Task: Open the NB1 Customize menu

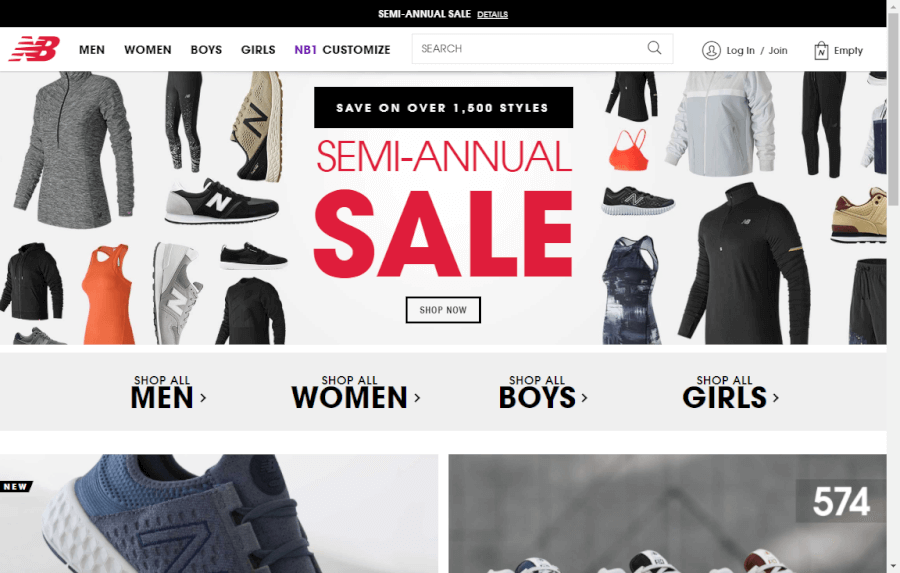Action: click(x=342, y=50)
